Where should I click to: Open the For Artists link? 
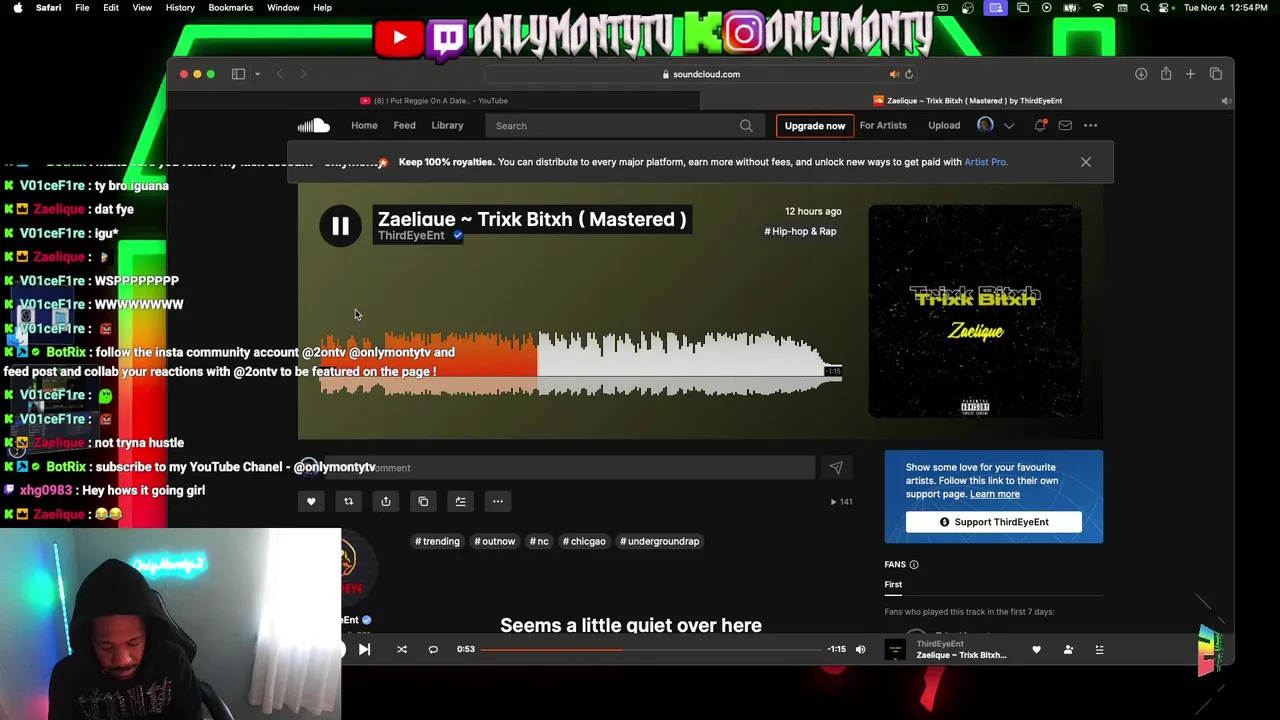pos(883,126)
